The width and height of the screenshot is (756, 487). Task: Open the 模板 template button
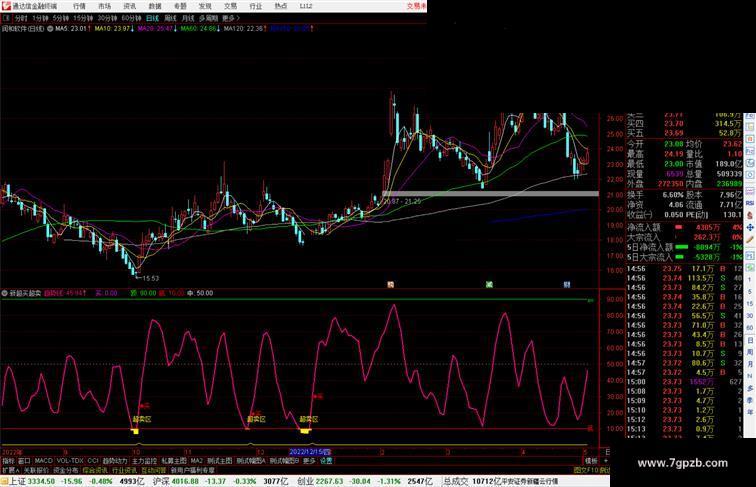pos(591,461)
